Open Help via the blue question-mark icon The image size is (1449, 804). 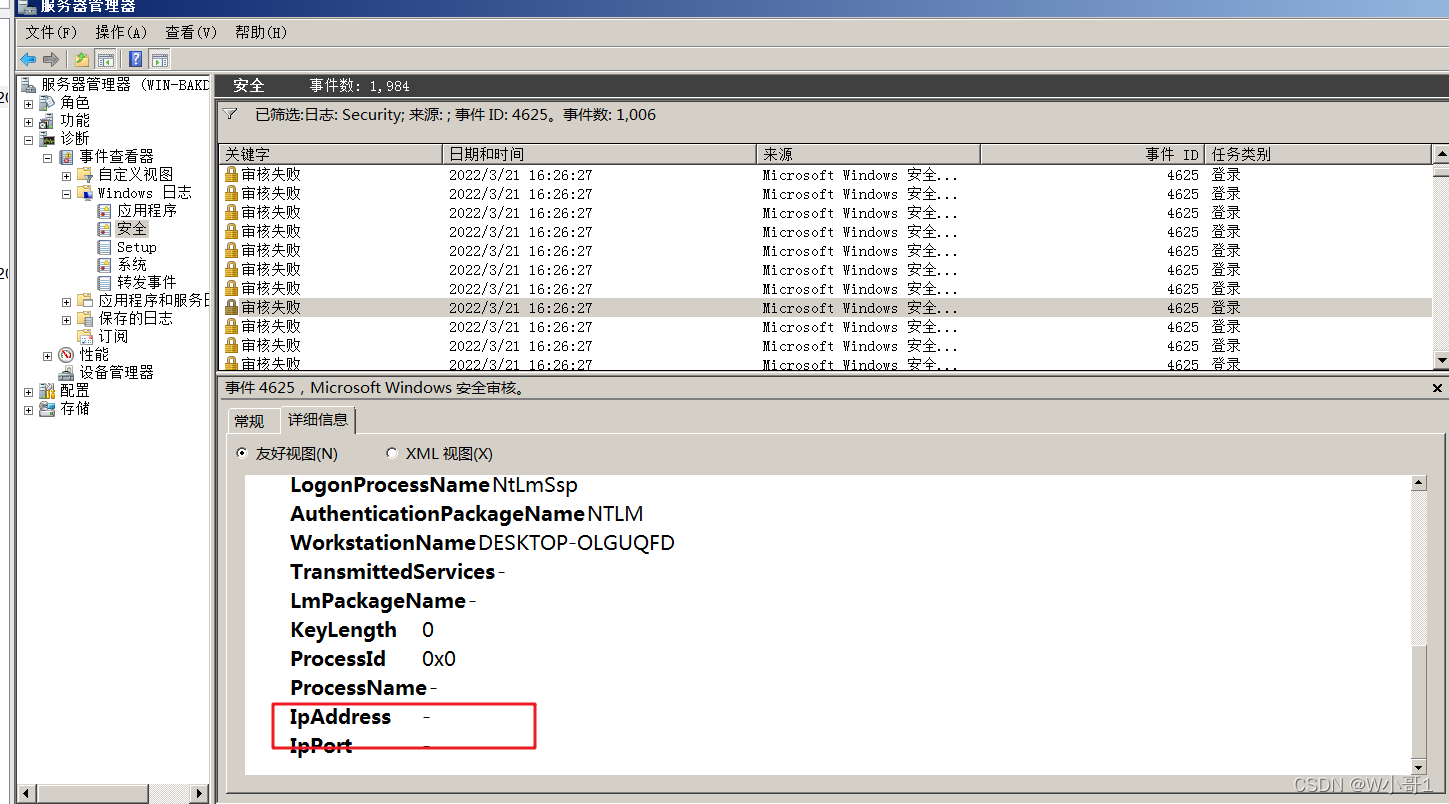[136, 59]
